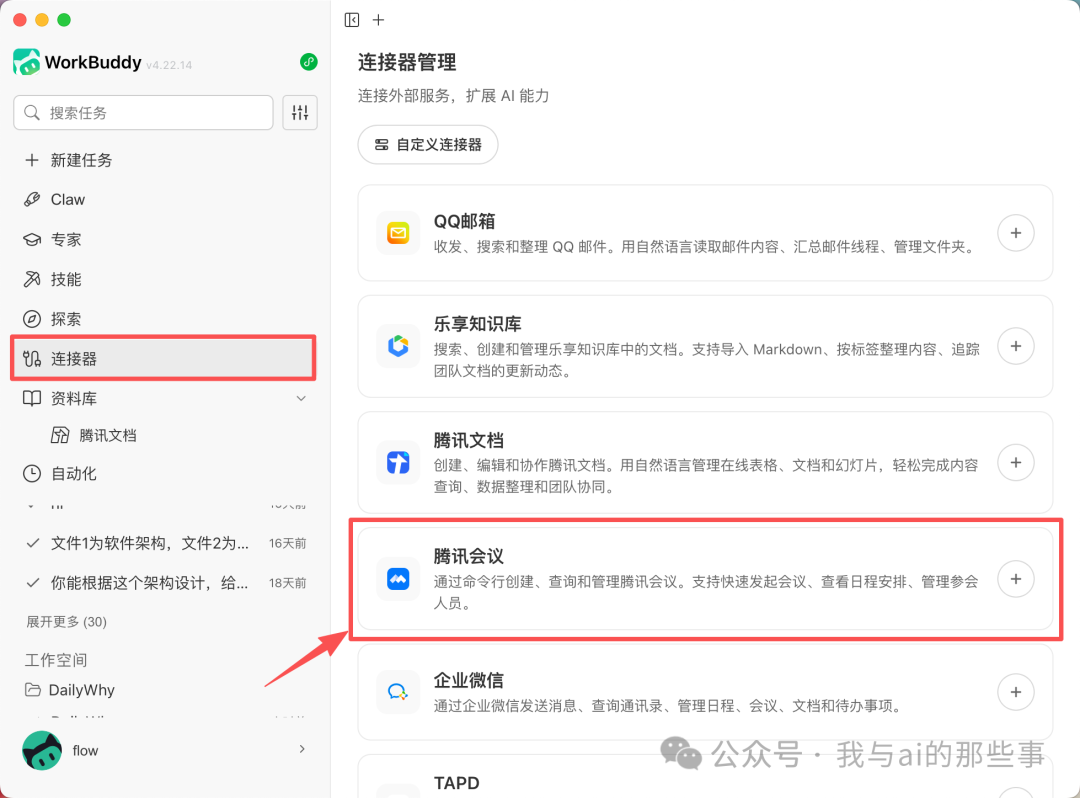The height and width of the screenshot is (798, 1080).
Task: Open the 探索 section
Action: click(163, 319)
